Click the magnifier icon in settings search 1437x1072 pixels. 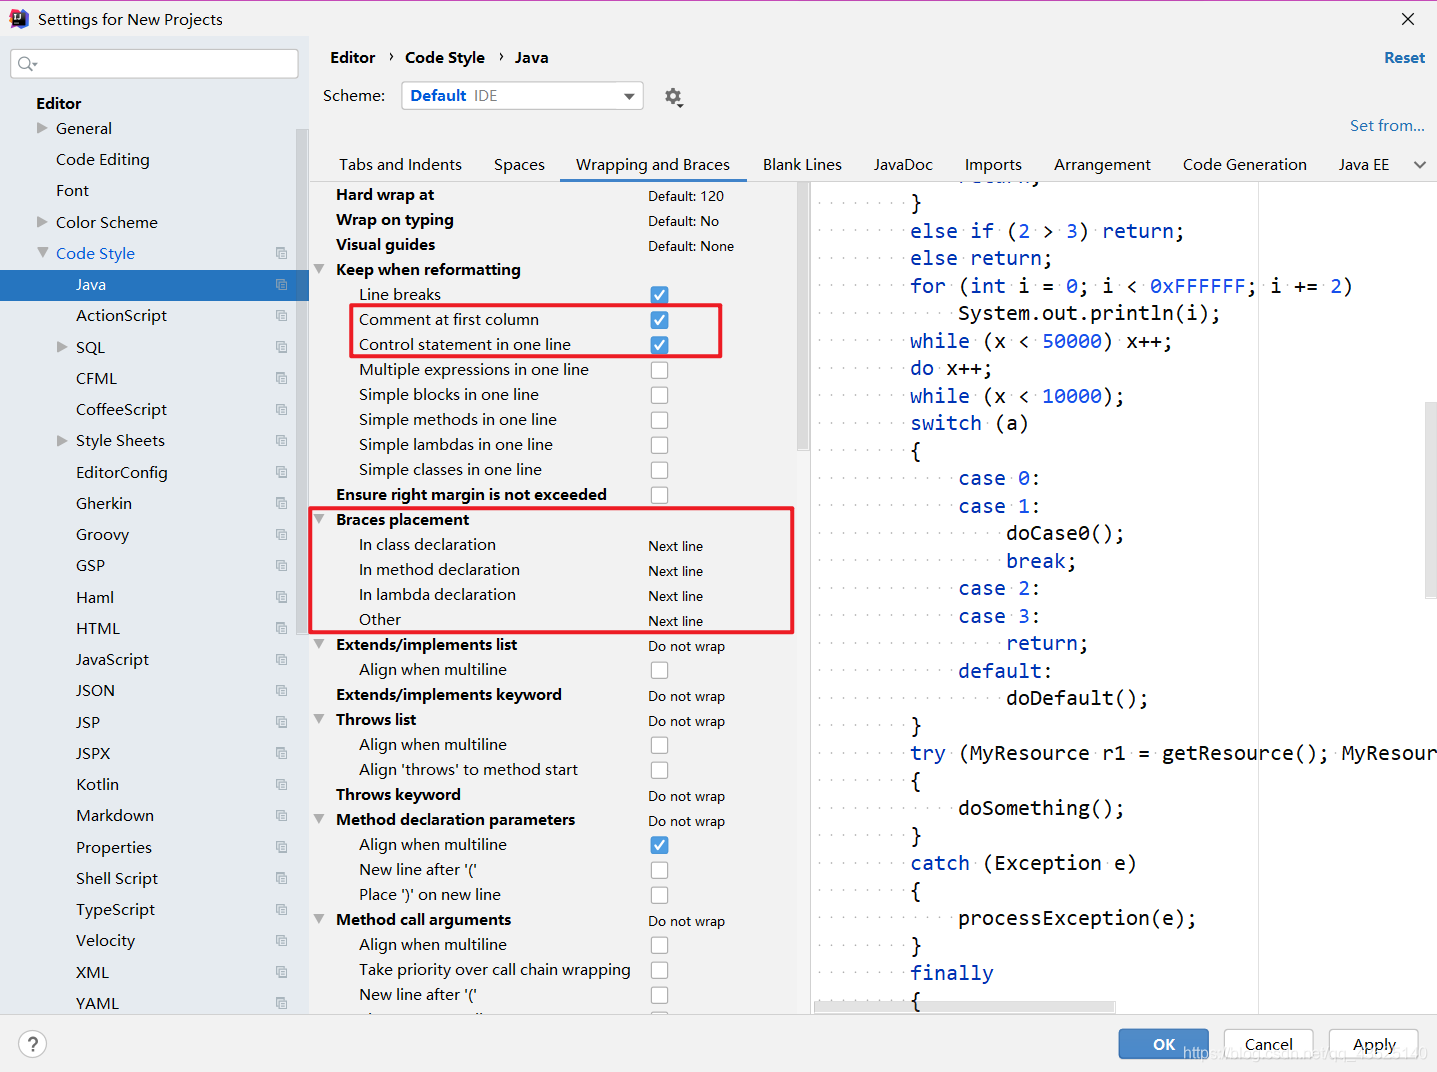[27, 63]
